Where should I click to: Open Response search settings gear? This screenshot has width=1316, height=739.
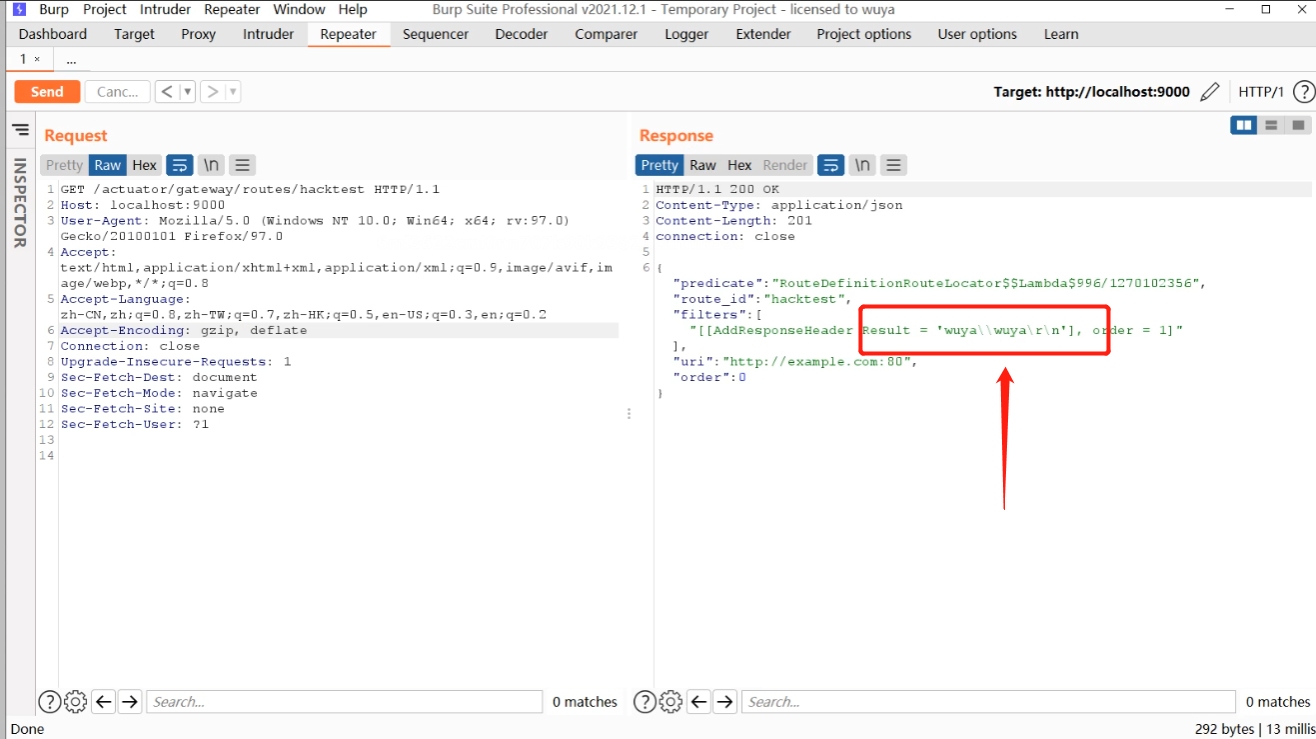[671, 702]
